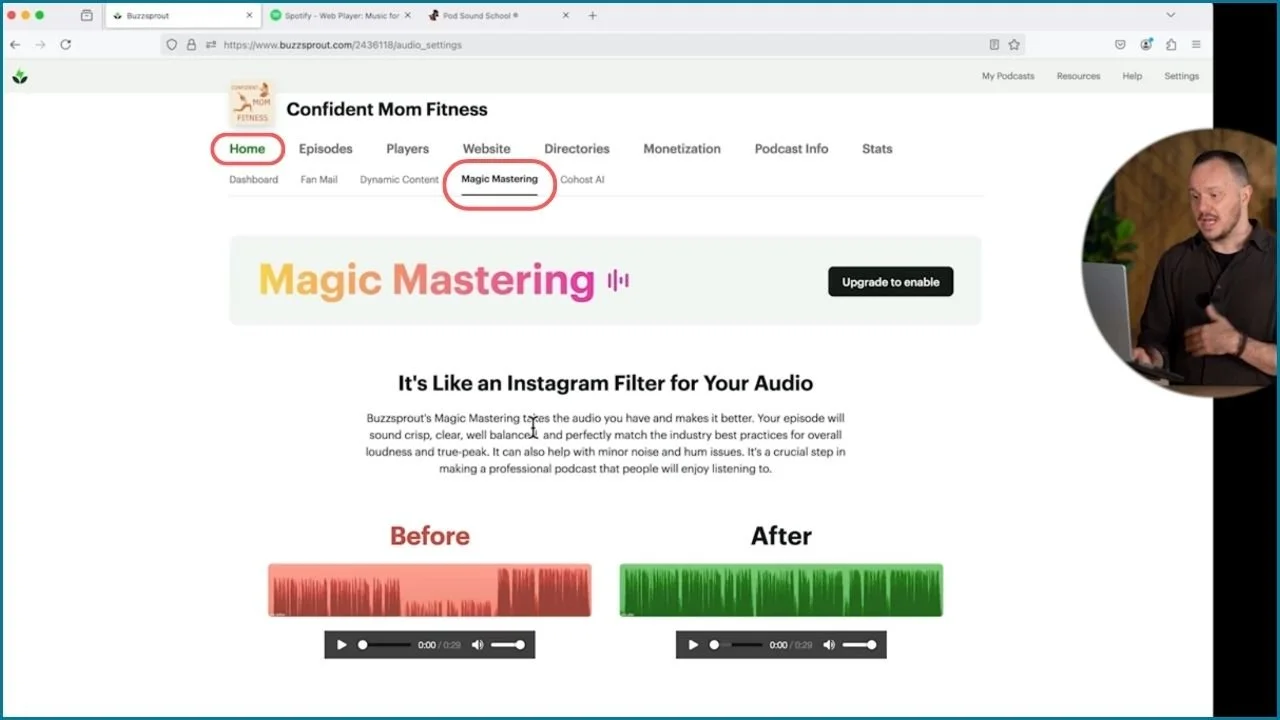Close the Buzzsprout browser tab
Screen dimensions: 1280x720
coord(249,16)
